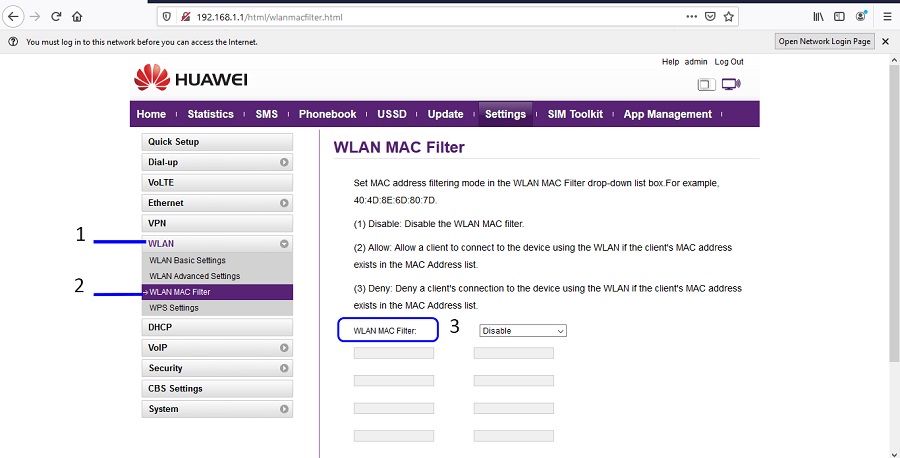Reload the page with the refresh icon
This screenshot has width=900, height=458.
(x=56, y=17)
